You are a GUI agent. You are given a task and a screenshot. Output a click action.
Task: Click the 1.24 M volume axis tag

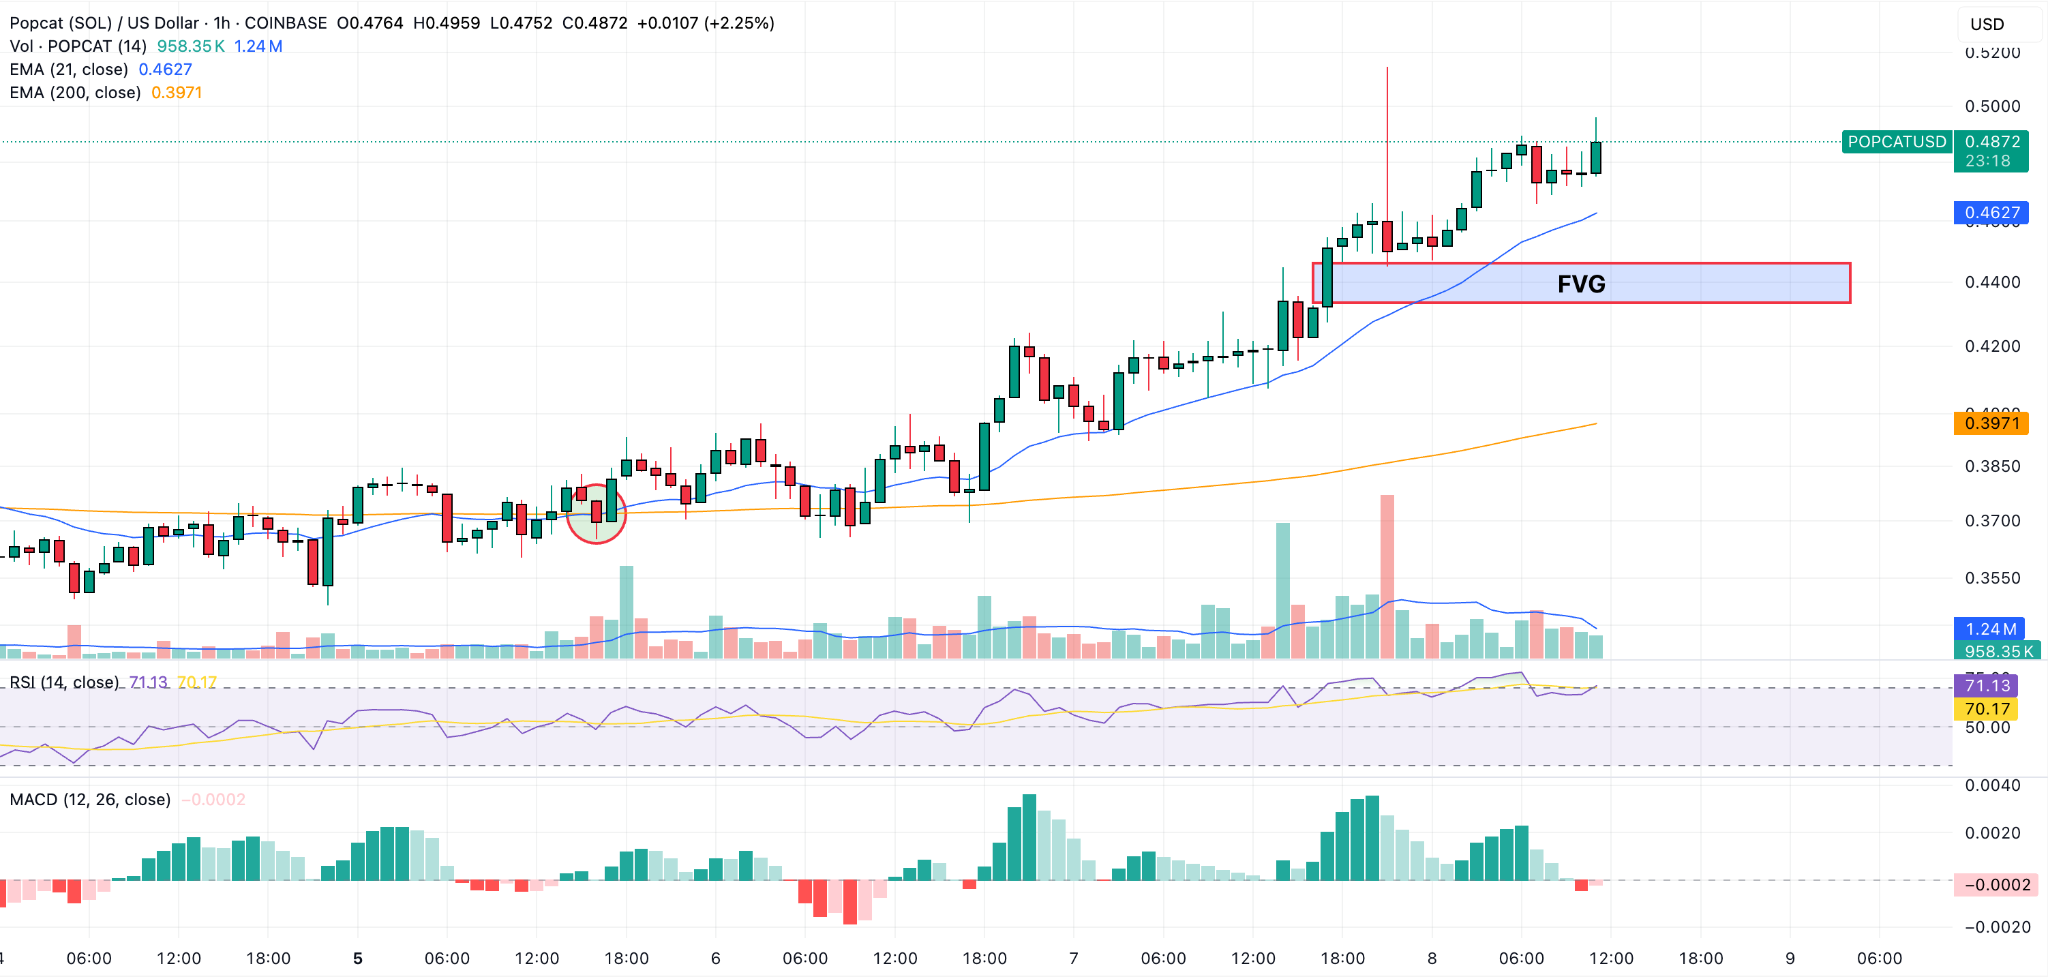coord(1990,629)
